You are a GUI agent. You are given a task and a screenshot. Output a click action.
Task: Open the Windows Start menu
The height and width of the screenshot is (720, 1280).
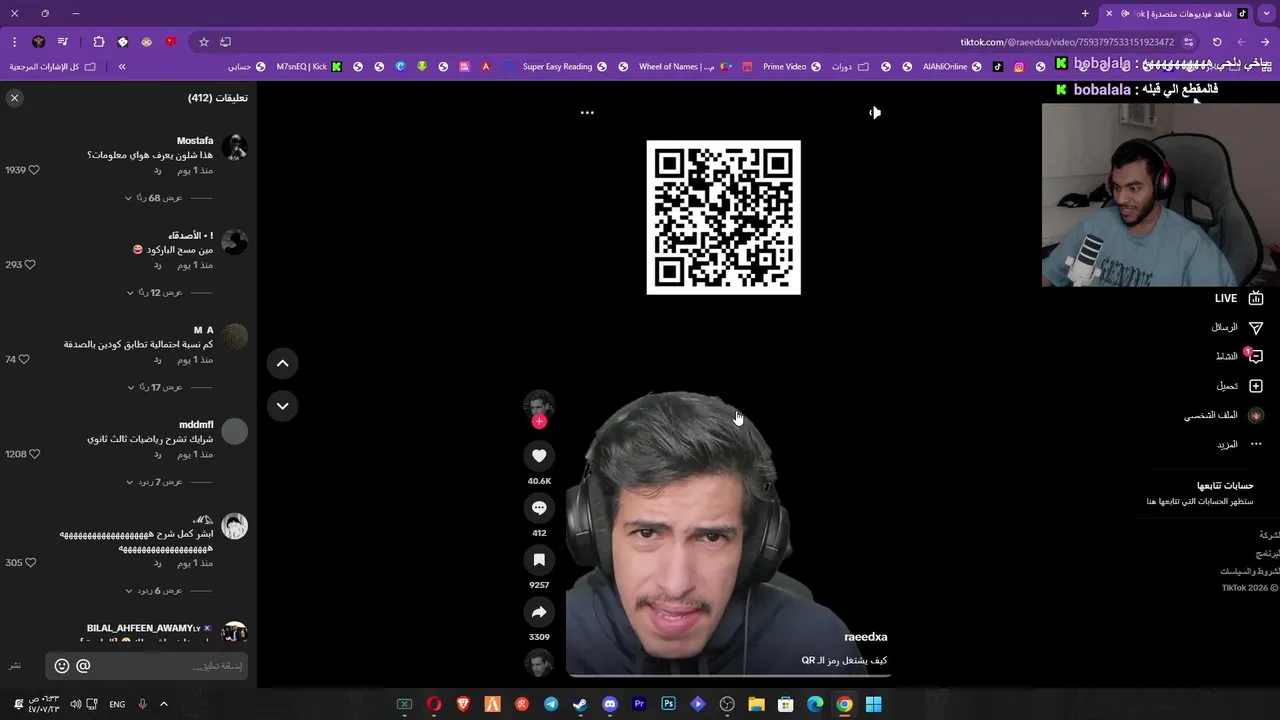[x=873, y=704]
